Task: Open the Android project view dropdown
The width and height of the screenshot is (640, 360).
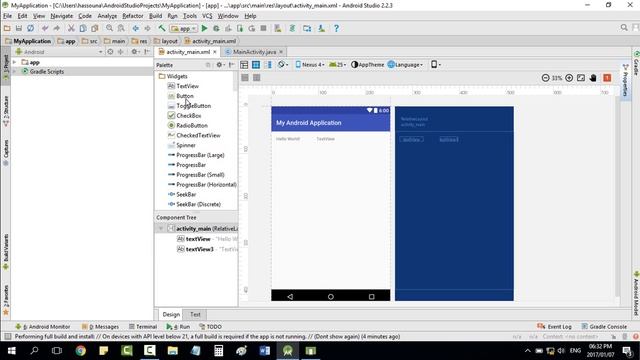Action: [x=59, y=52]
